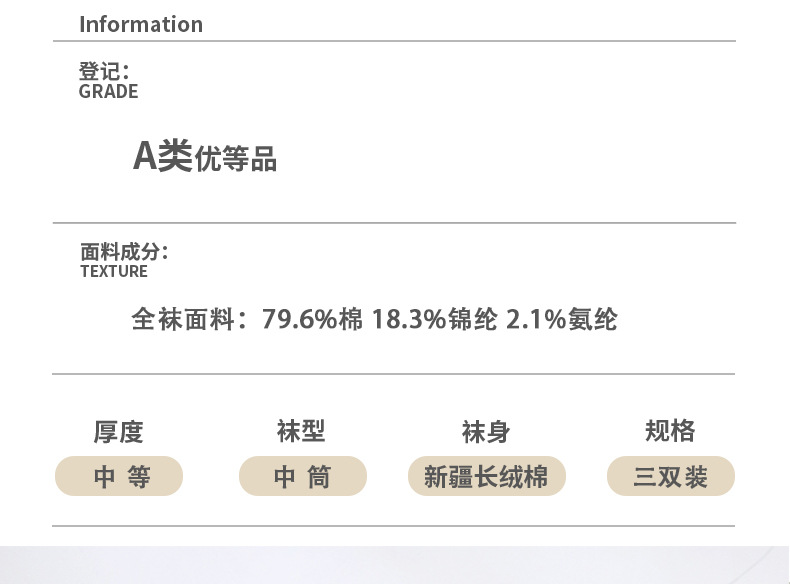Click the 规格 heading
This screenshot has width=790, height=584.
(x=670, y=431)
